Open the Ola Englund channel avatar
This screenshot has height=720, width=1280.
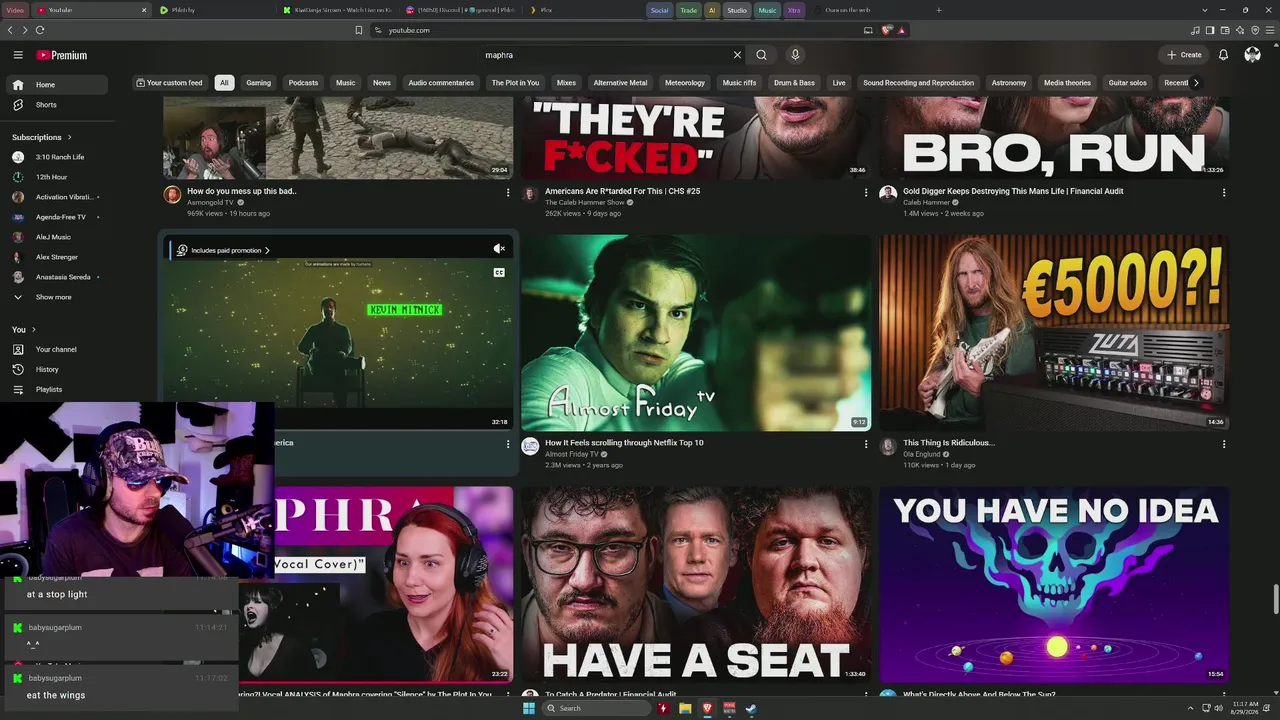pos(888,446)
